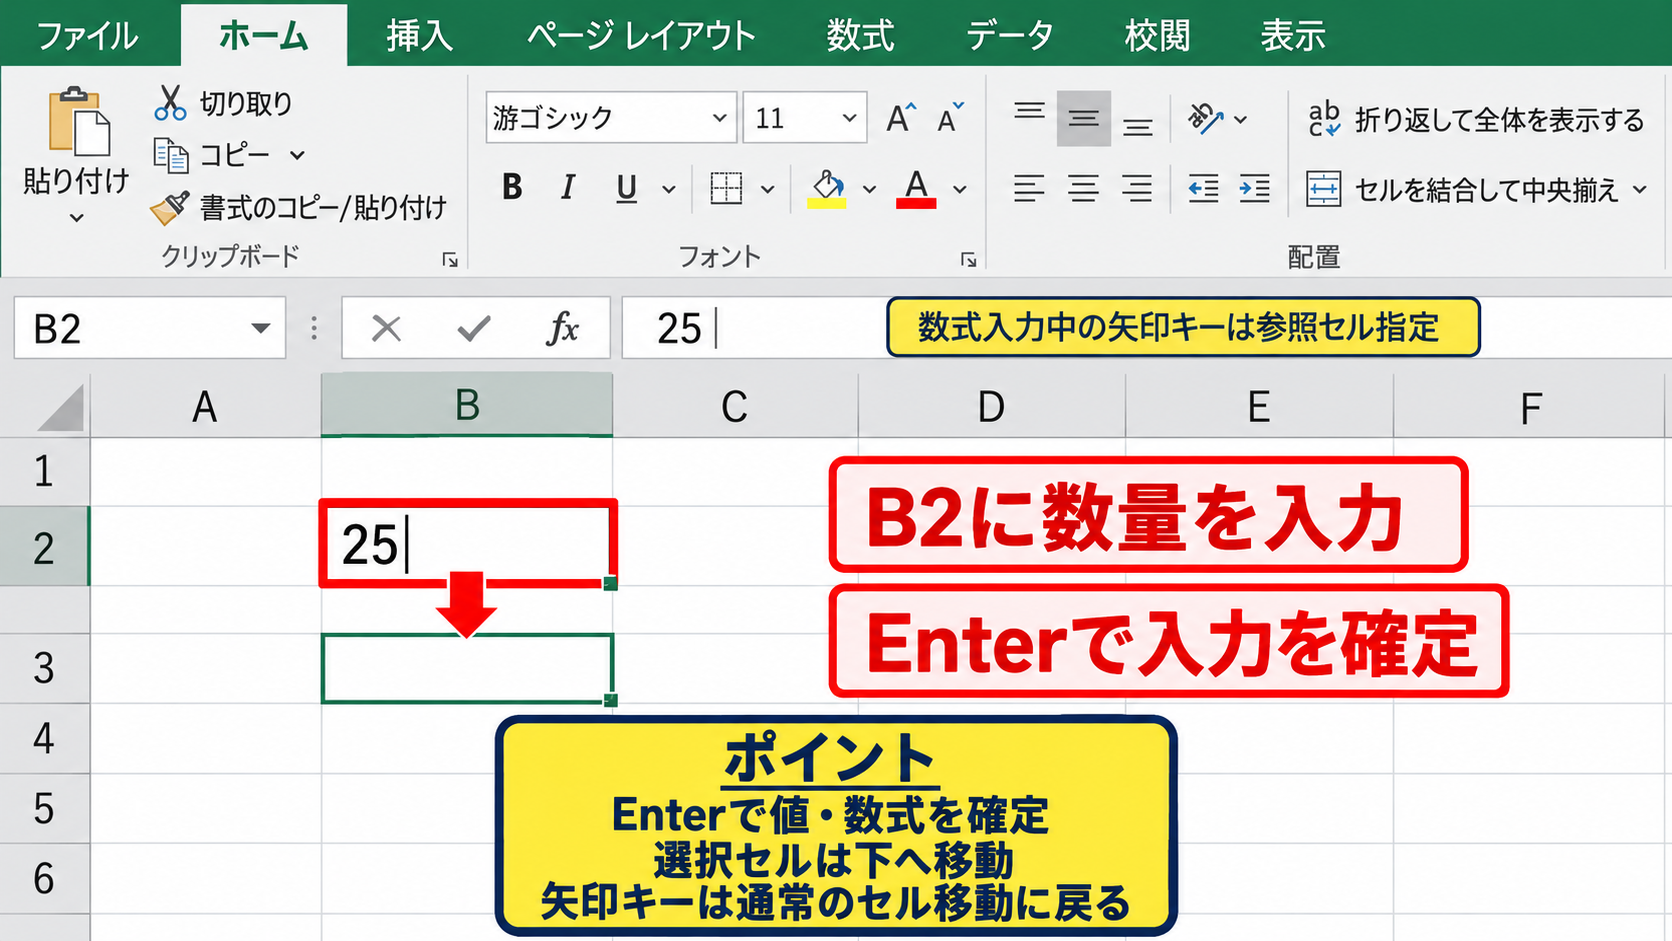Toggle Italic formatting
1672x941 pixels.
568,187
